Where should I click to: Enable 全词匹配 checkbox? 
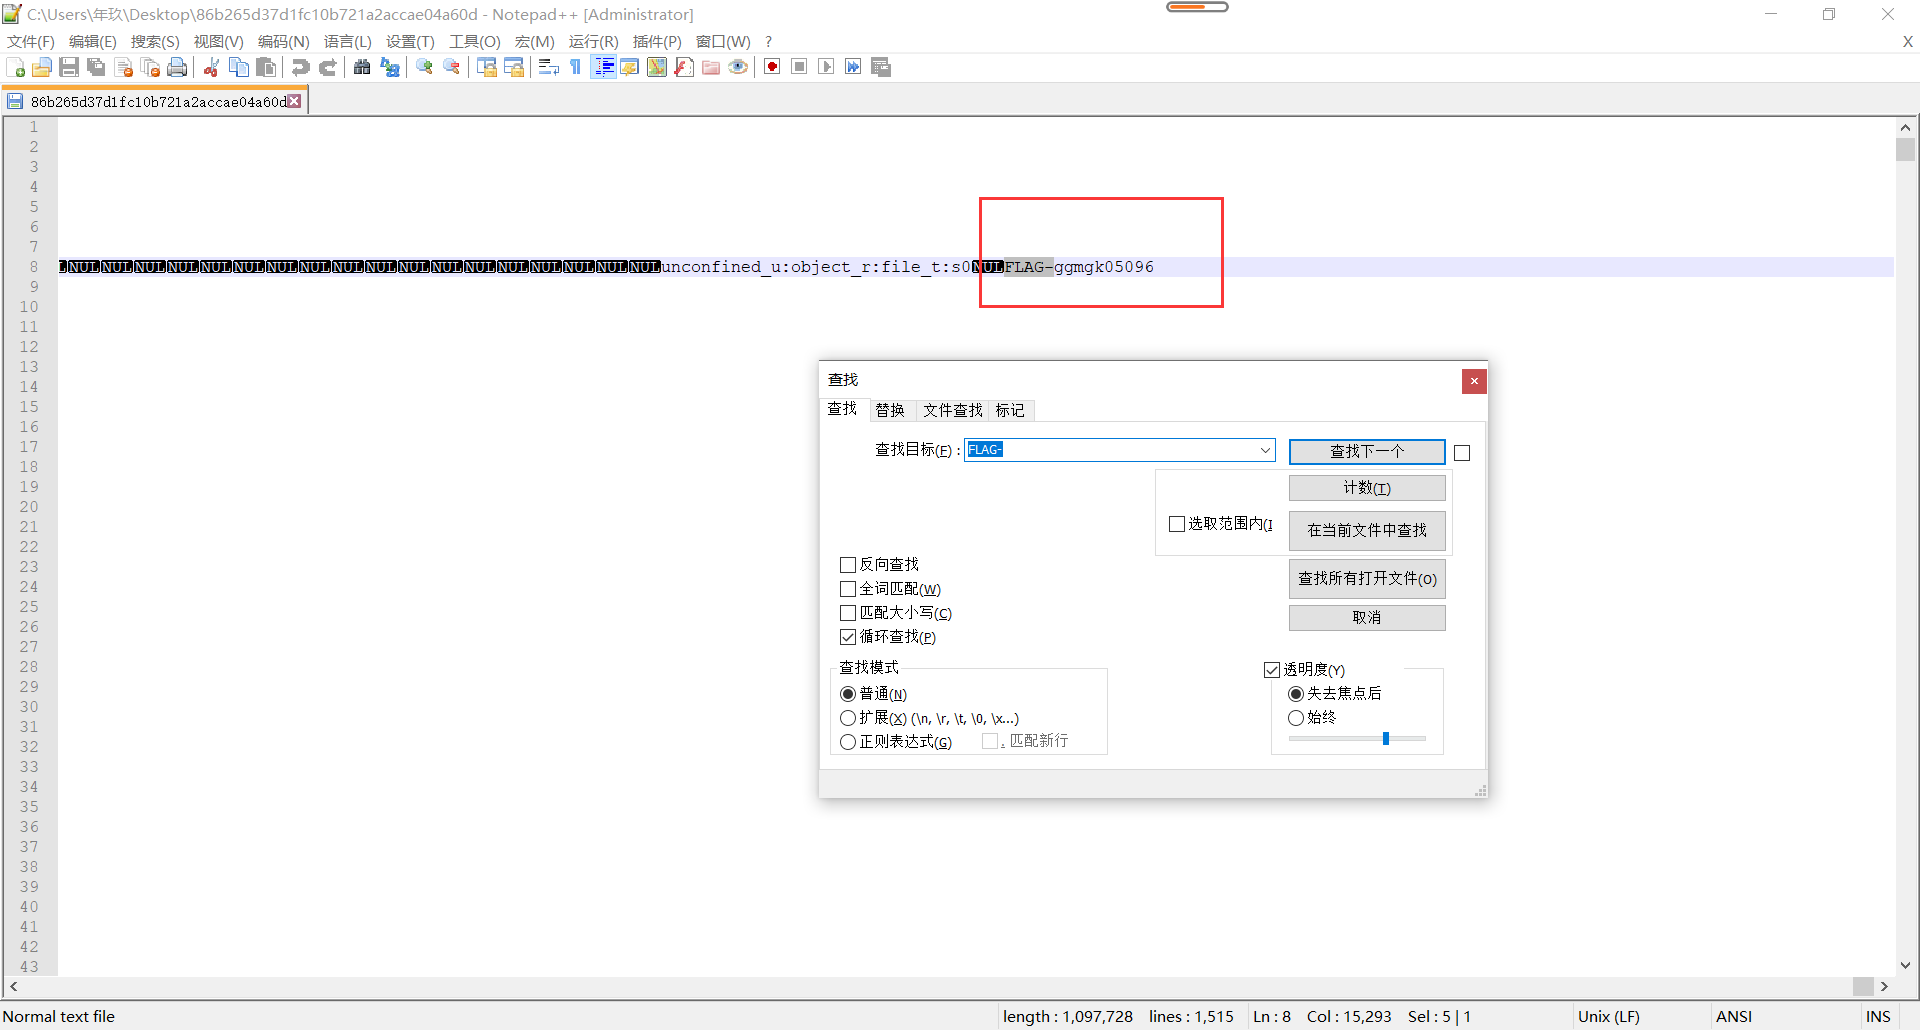tap(848, 589)
